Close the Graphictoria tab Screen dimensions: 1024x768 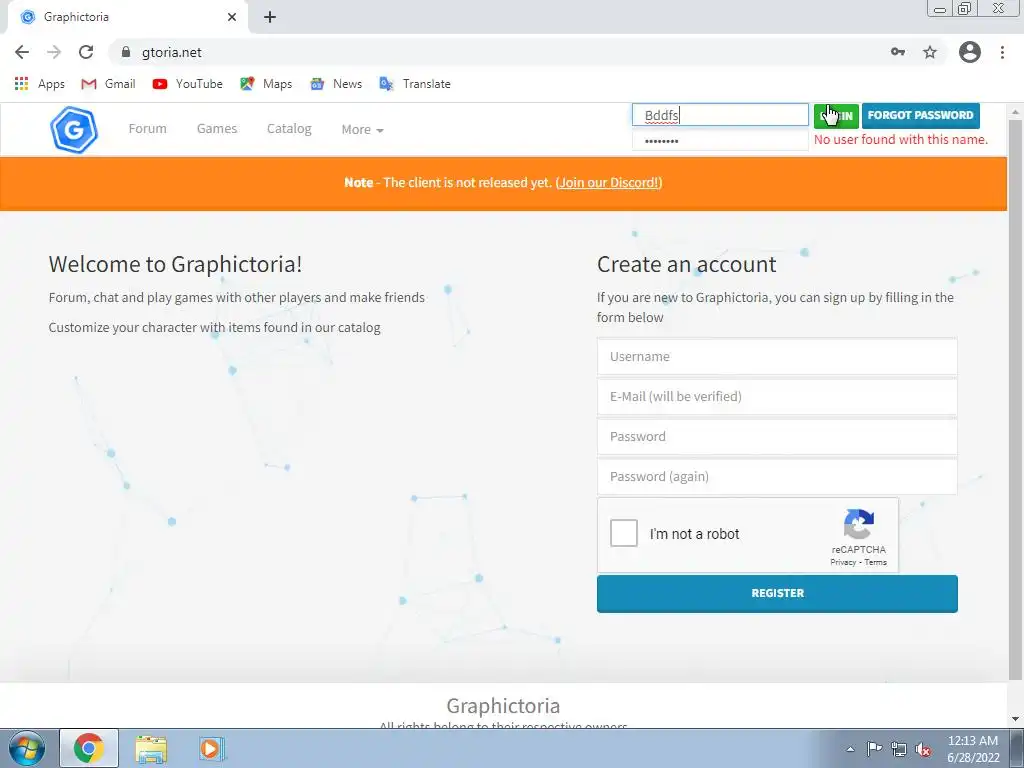coord(232,17)
